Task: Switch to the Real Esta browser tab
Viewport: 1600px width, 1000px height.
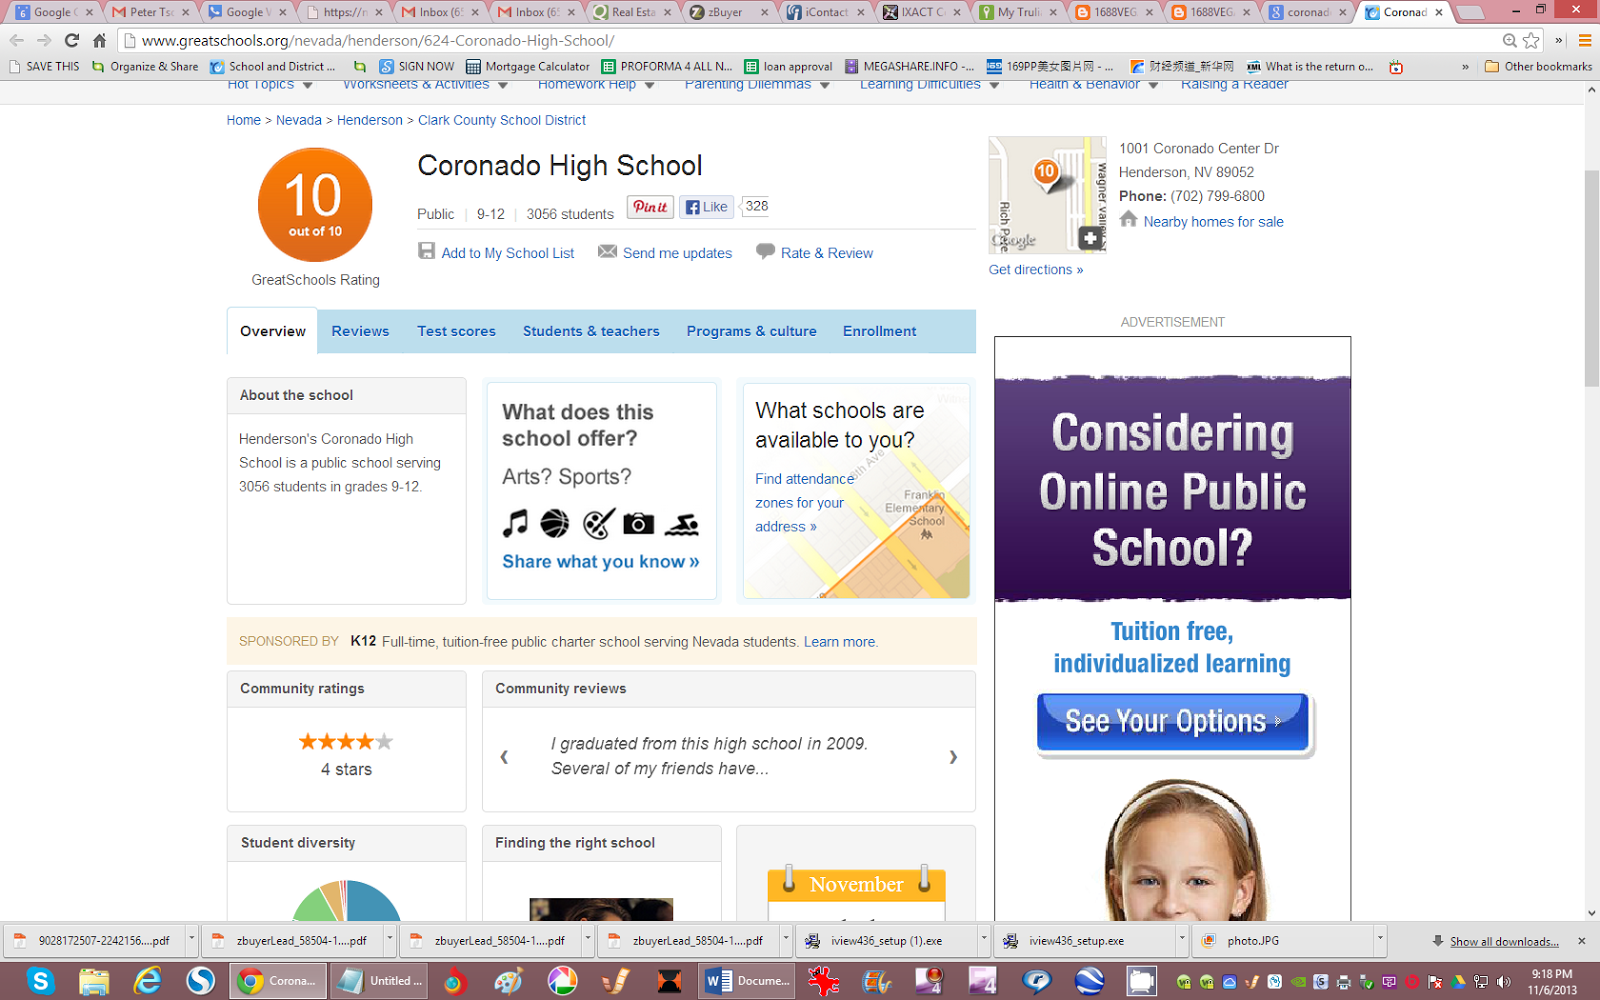Action: click(631, 12)
